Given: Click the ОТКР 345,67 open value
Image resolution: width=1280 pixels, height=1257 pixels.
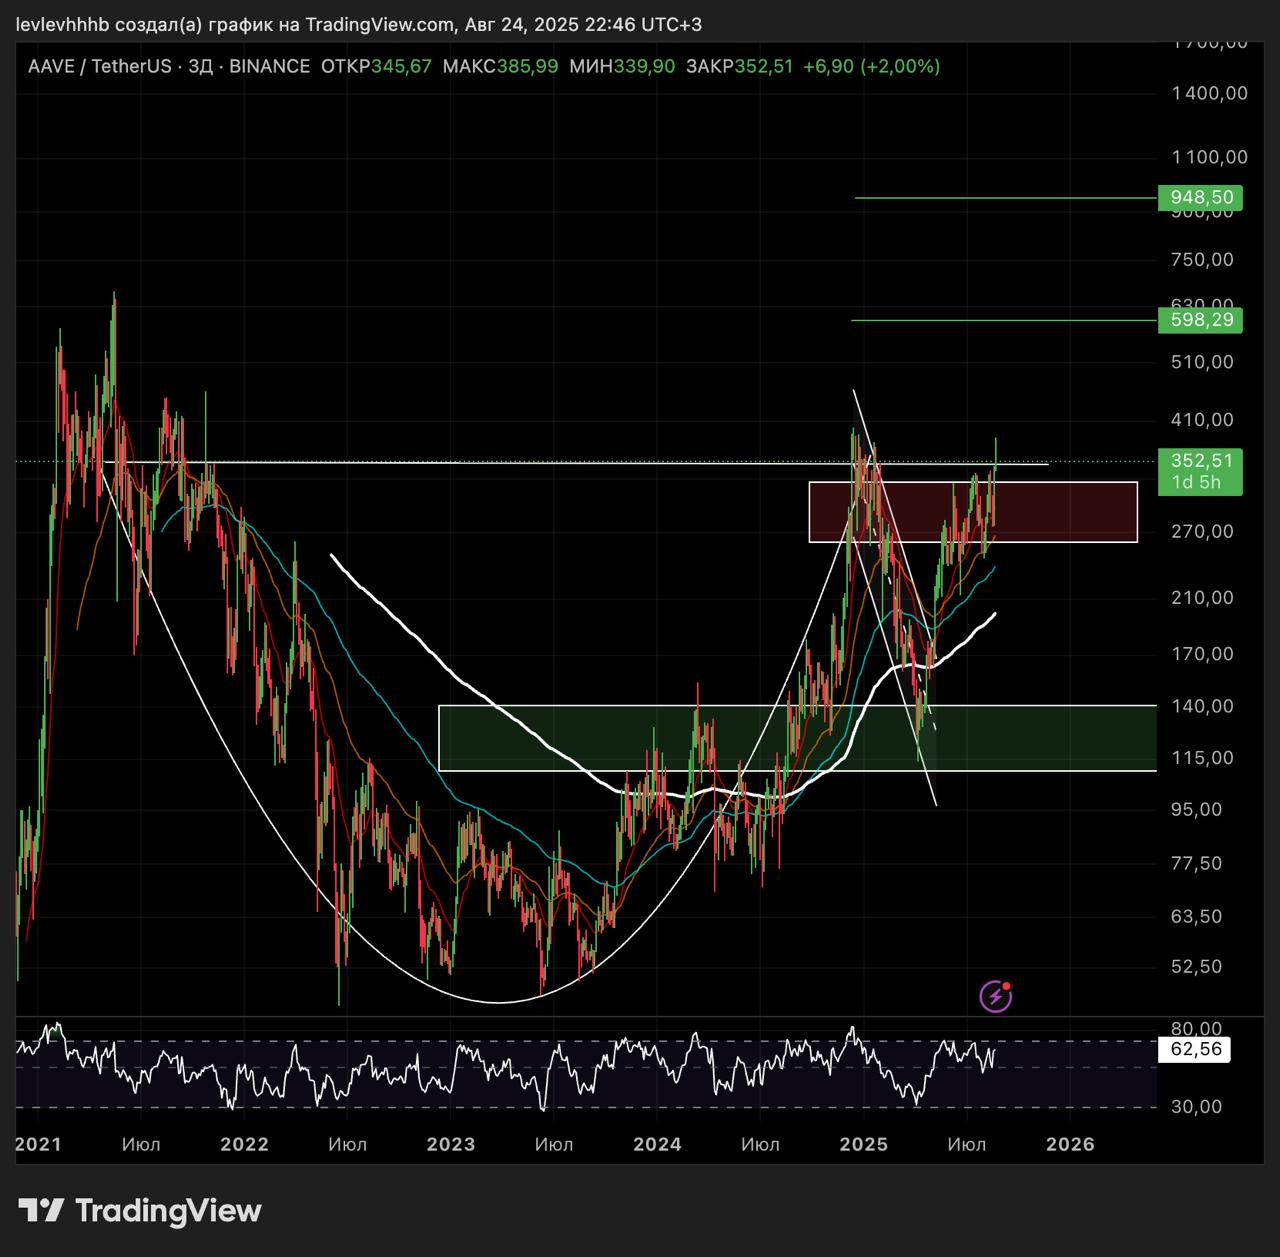Looking at the screenshot, I should point(376,67).
